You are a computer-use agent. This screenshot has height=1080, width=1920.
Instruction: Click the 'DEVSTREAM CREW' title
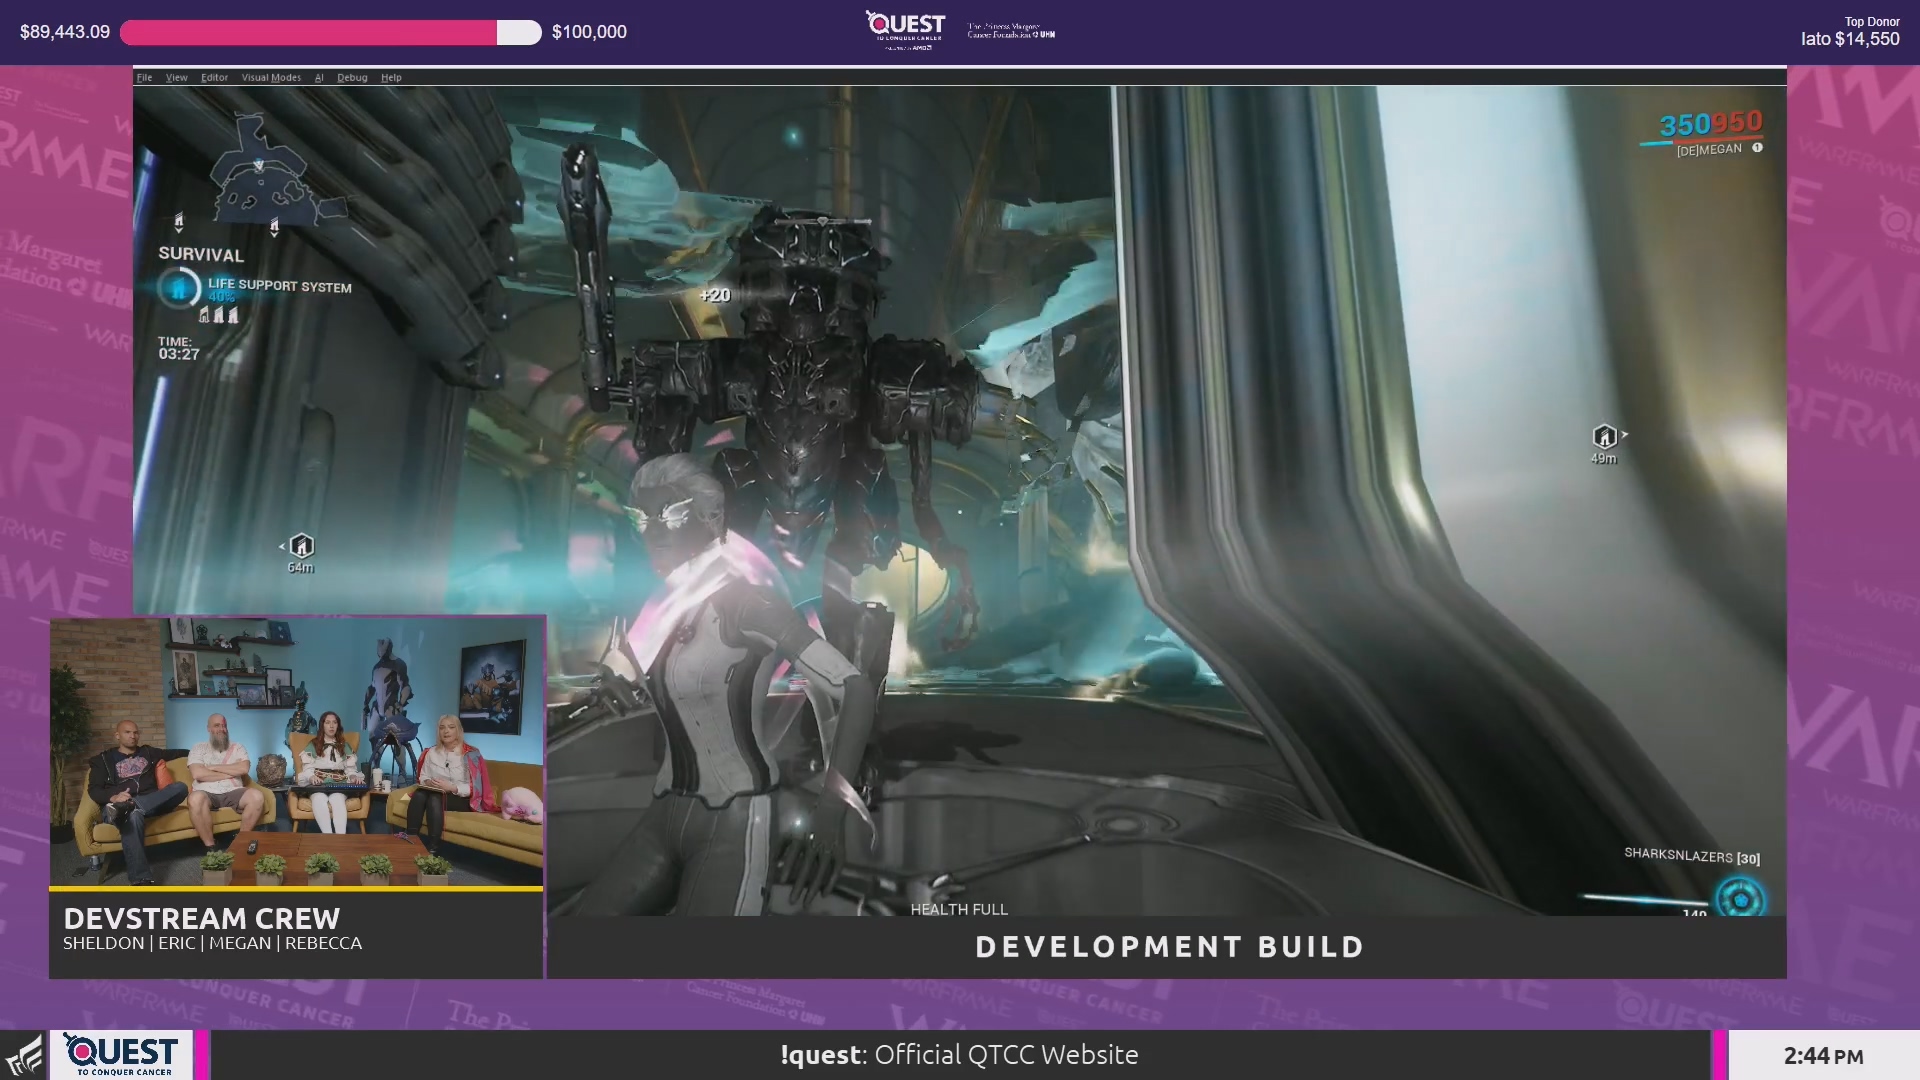click(x=202, y=918)
